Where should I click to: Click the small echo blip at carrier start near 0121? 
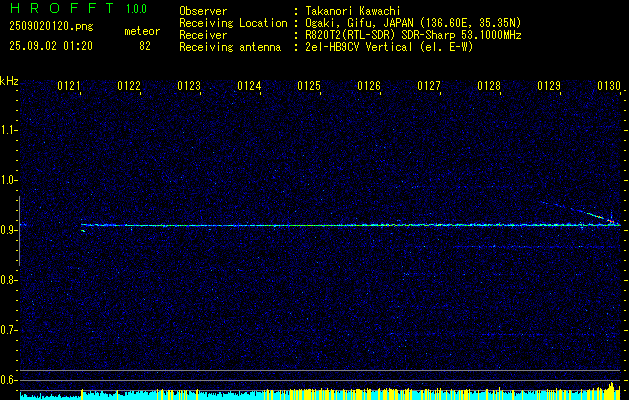tap(83, 231)
